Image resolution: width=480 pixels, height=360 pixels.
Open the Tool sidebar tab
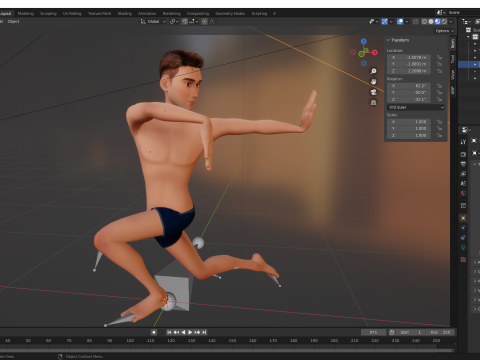[x=453, y=59]
